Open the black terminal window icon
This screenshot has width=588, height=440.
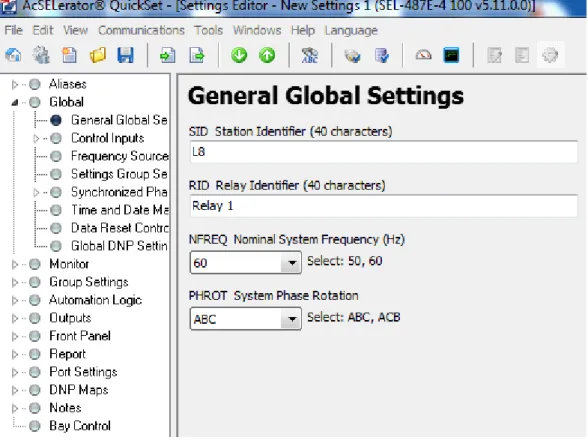451,56
